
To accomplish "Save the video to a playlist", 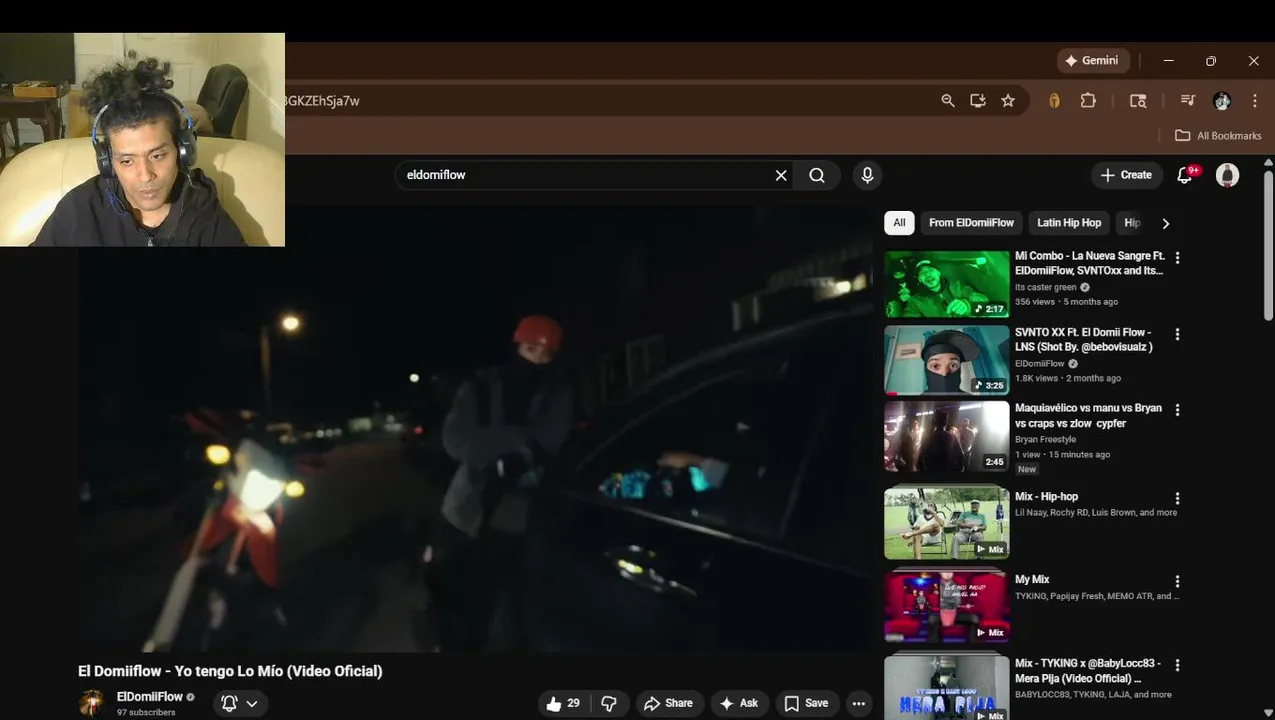I will tap(806, 703).
